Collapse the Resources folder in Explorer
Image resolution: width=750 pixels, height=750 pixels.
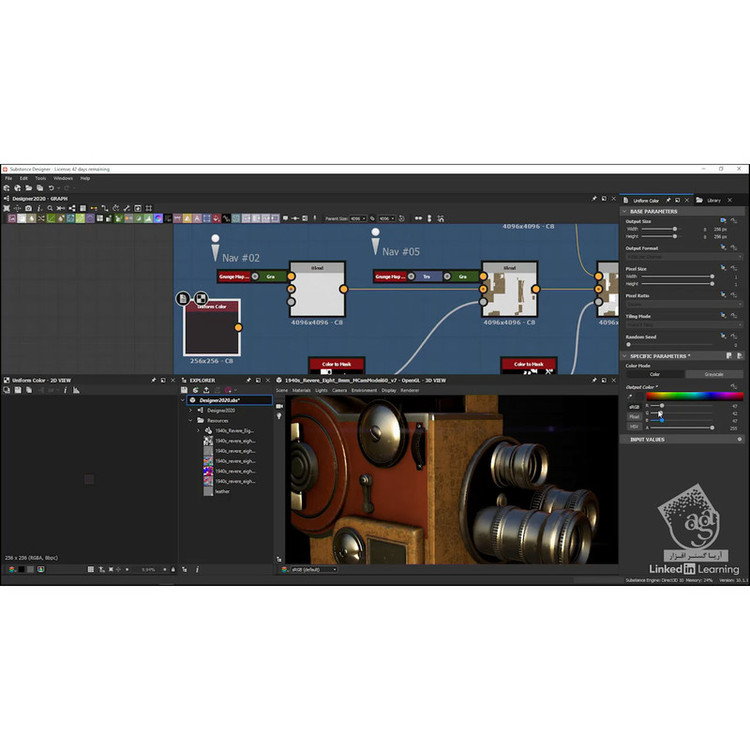(189, 420)
